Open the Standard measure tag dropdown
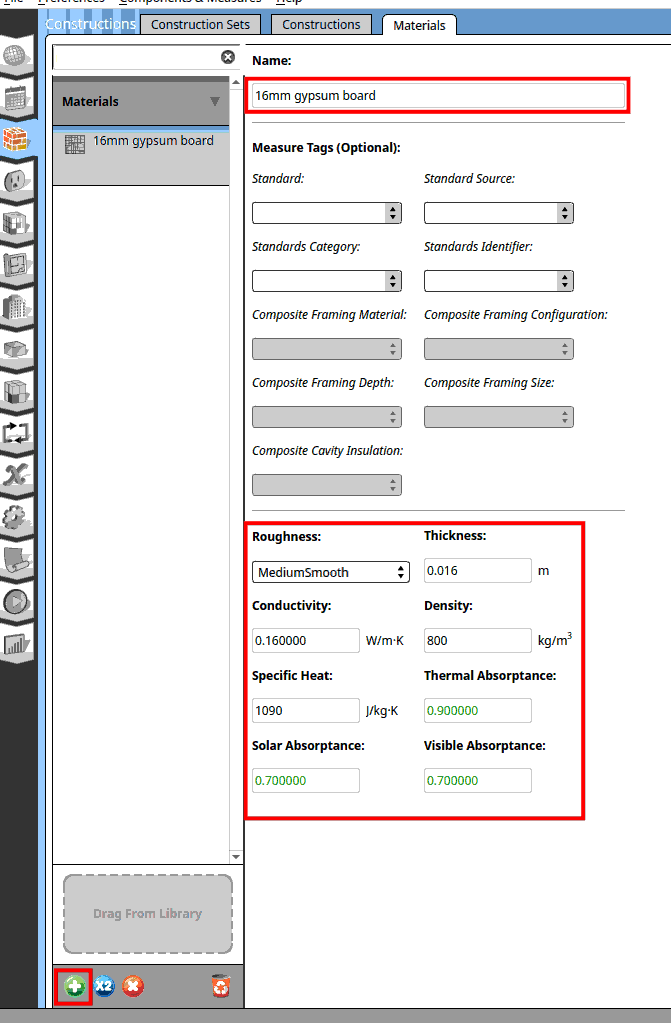 coord(326,212)
